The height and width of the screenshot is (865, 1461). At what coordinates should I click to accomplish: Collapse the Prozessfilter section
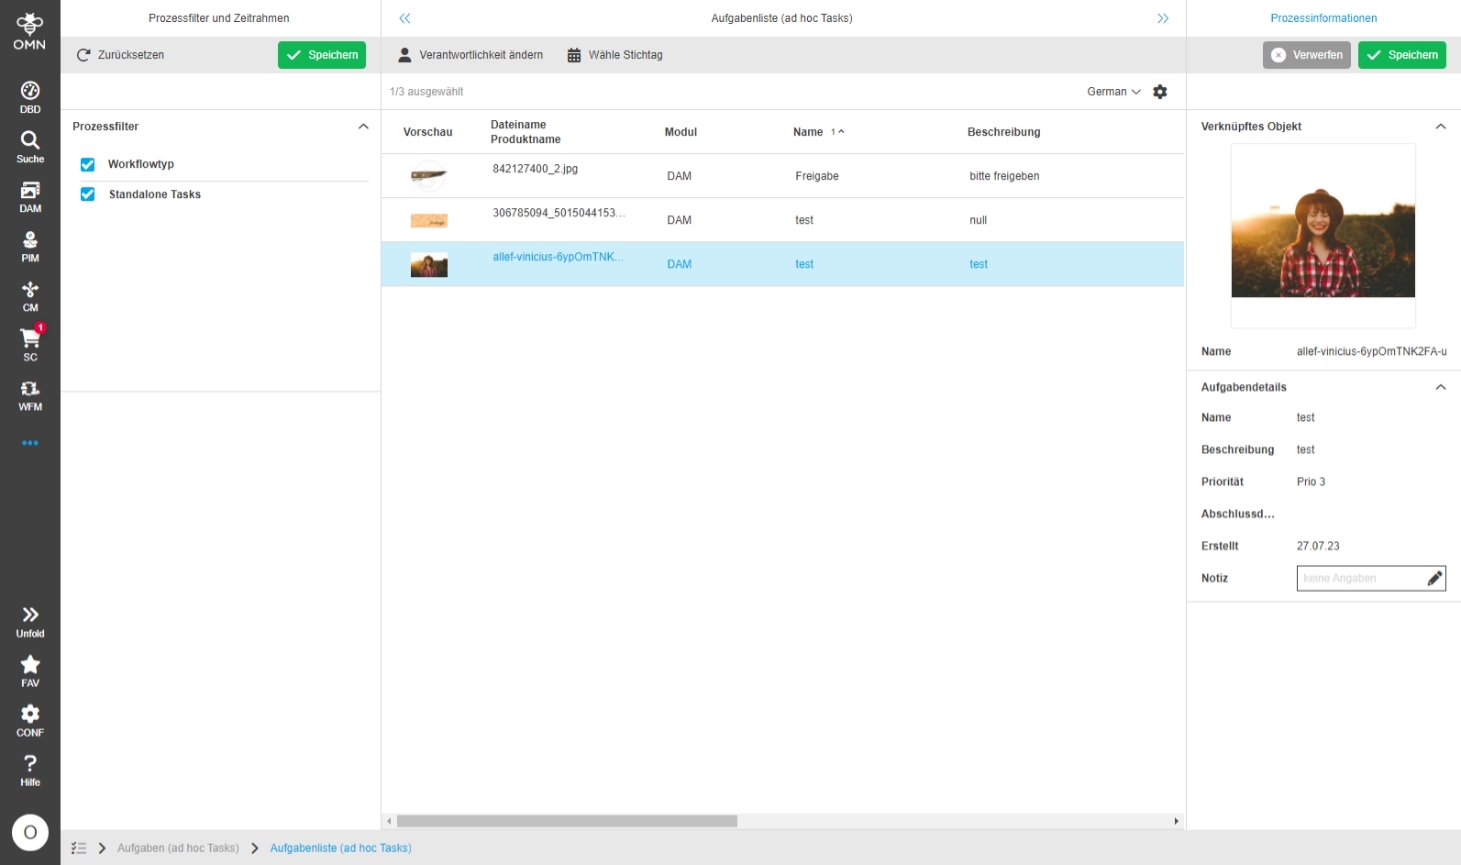pyautogui.click(x=363, y=127)
